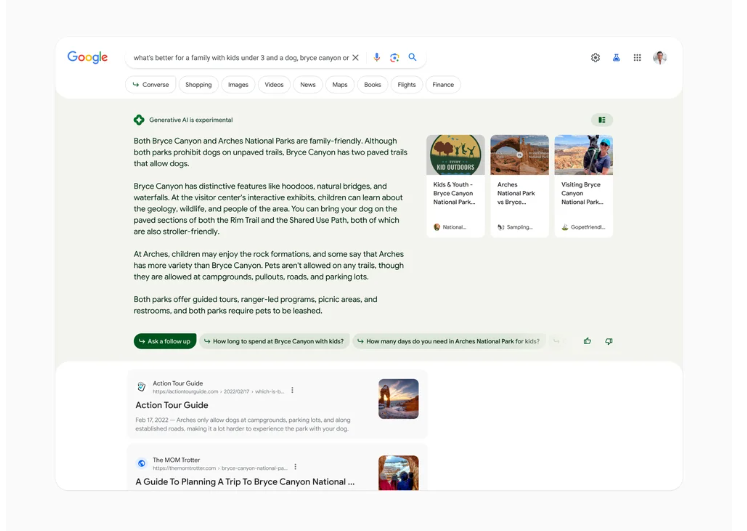Select 'How long to spend at Bryce Canyon' suggestion

pos(274,341)
